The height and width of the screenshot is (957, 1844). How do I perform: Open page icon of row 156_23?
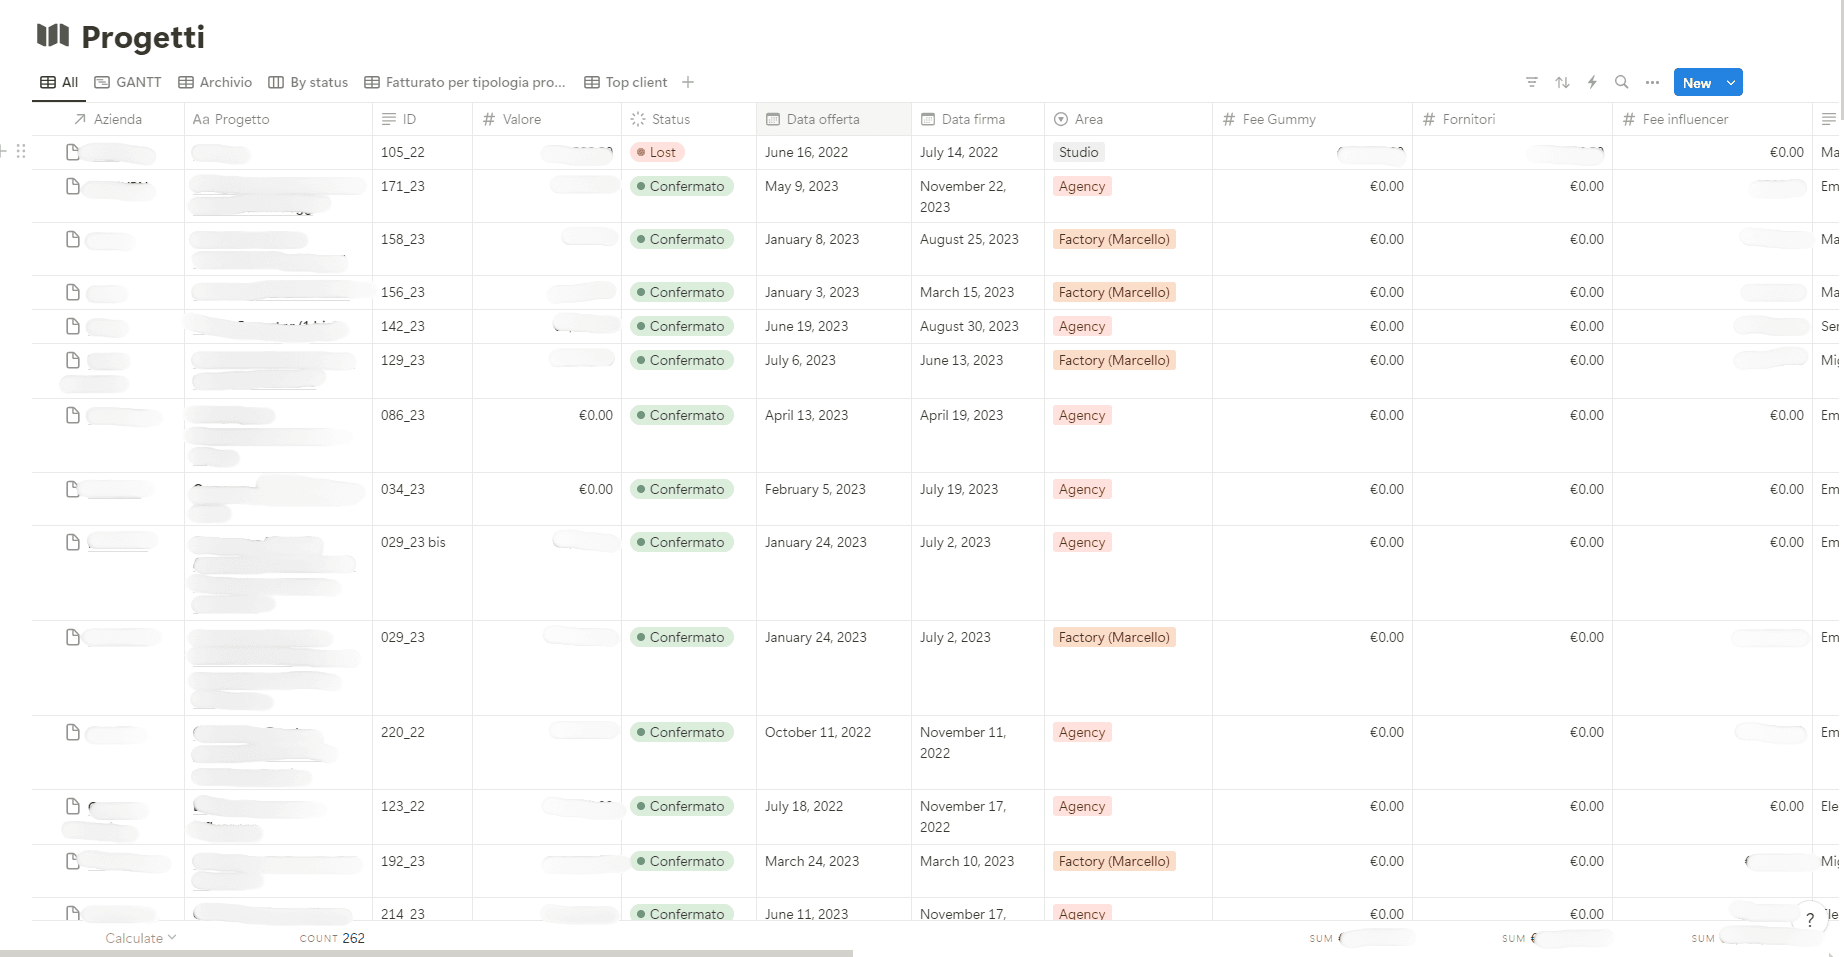click(72, 292)
